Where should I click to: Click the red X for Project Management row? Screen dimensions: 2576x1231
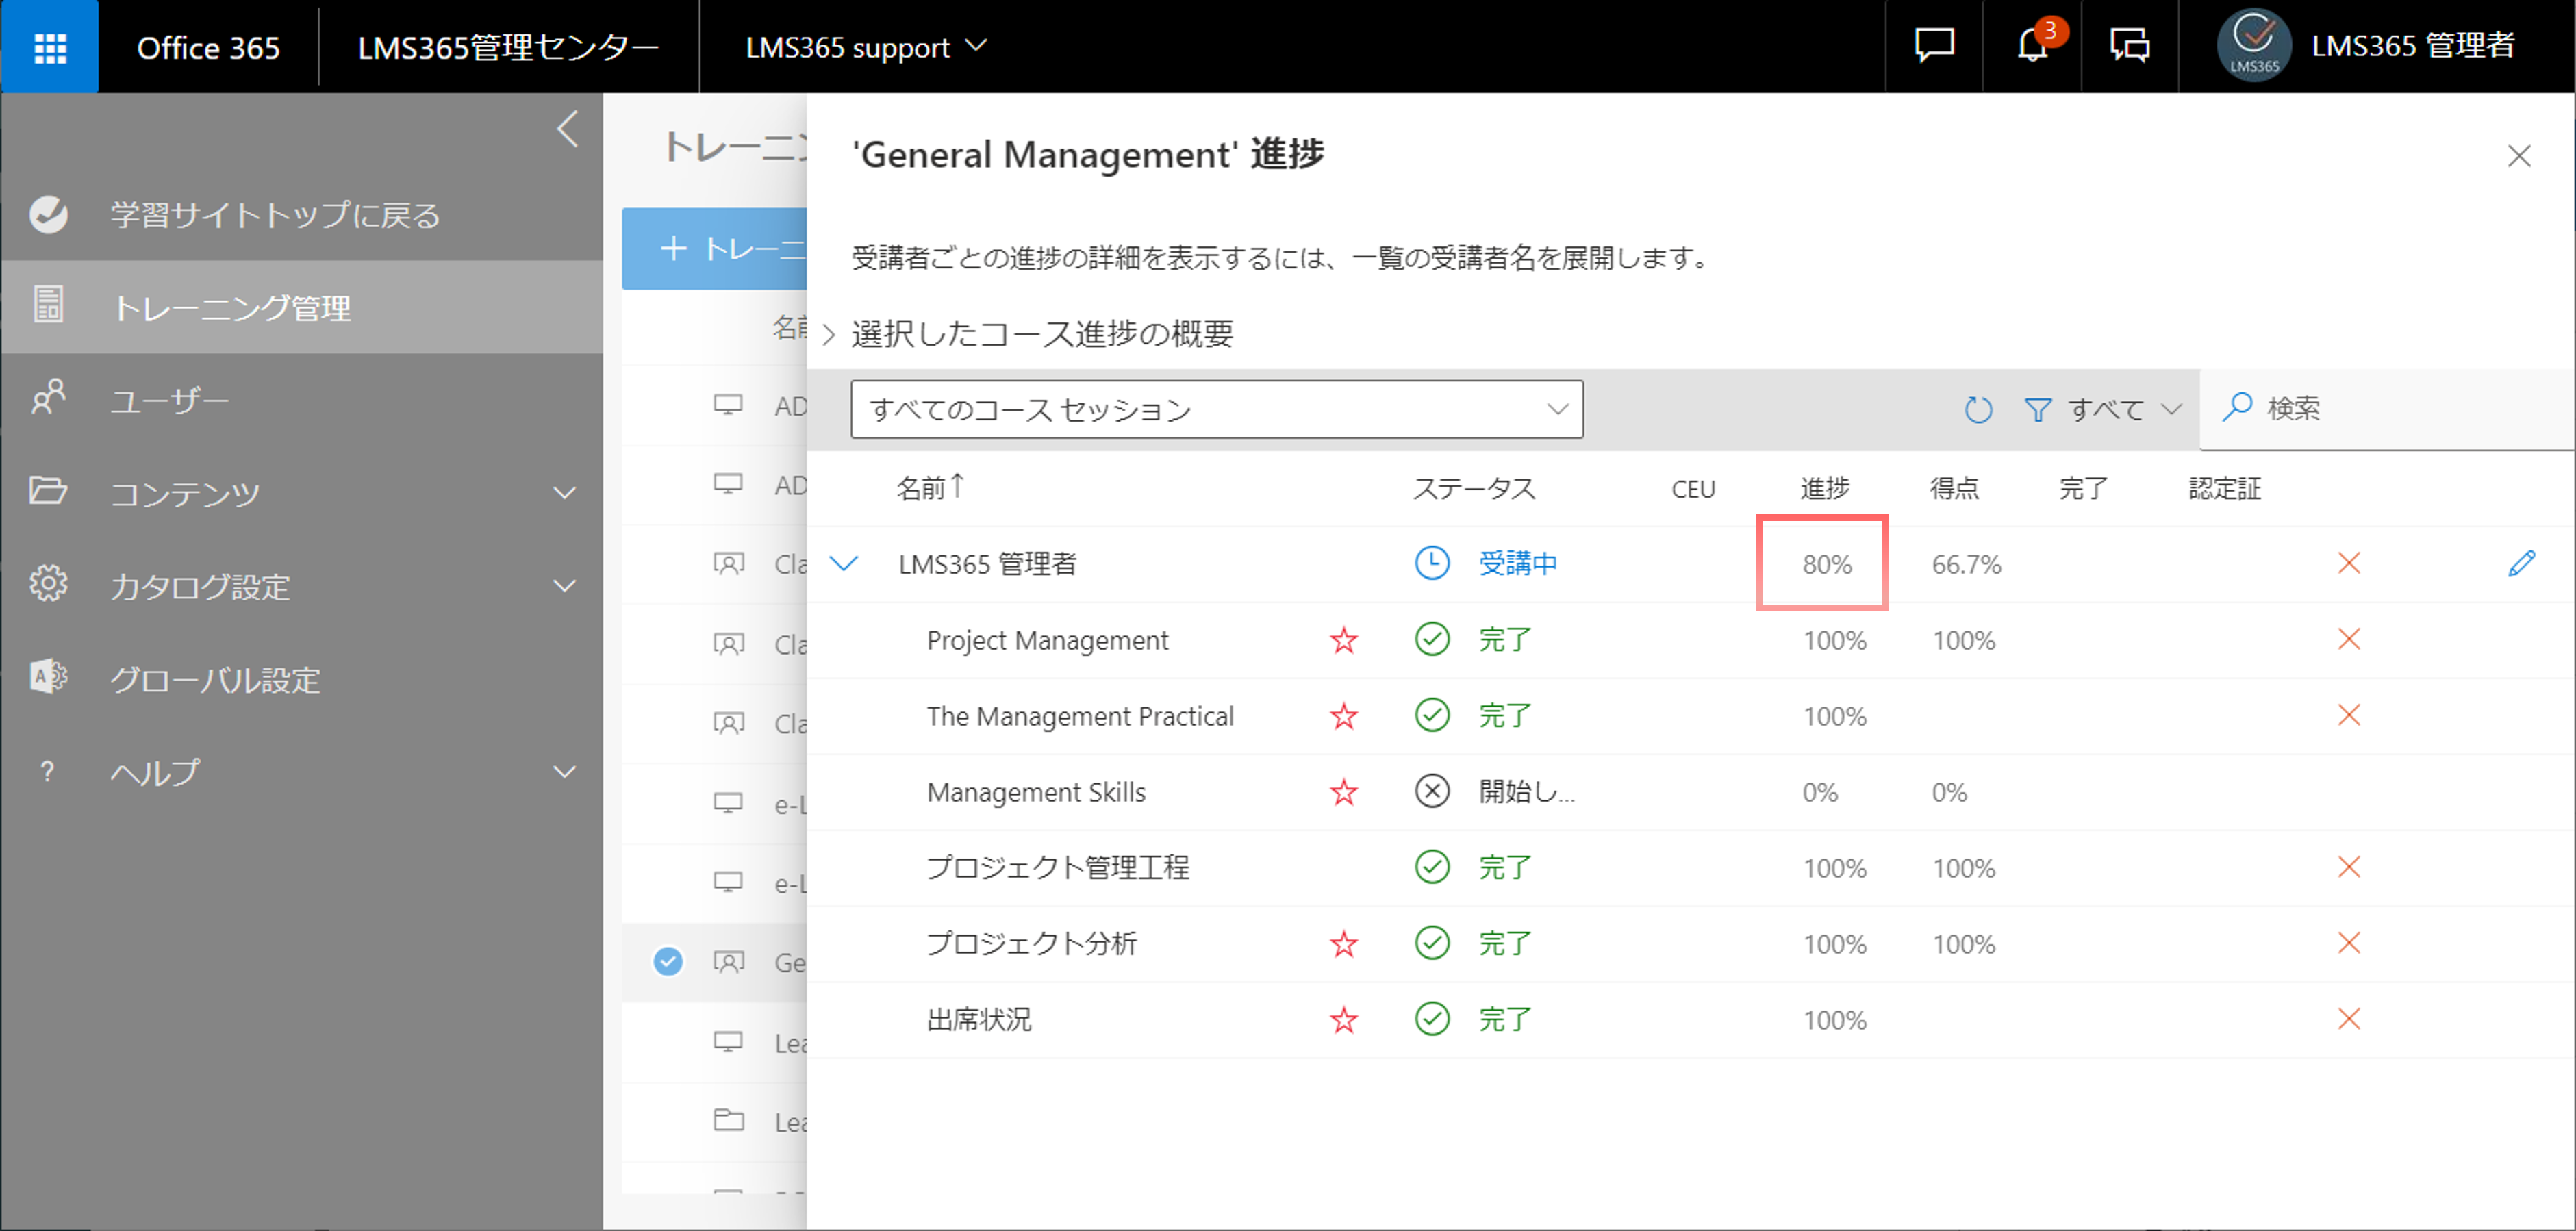pyautogui.click(x=2349, y=639)
